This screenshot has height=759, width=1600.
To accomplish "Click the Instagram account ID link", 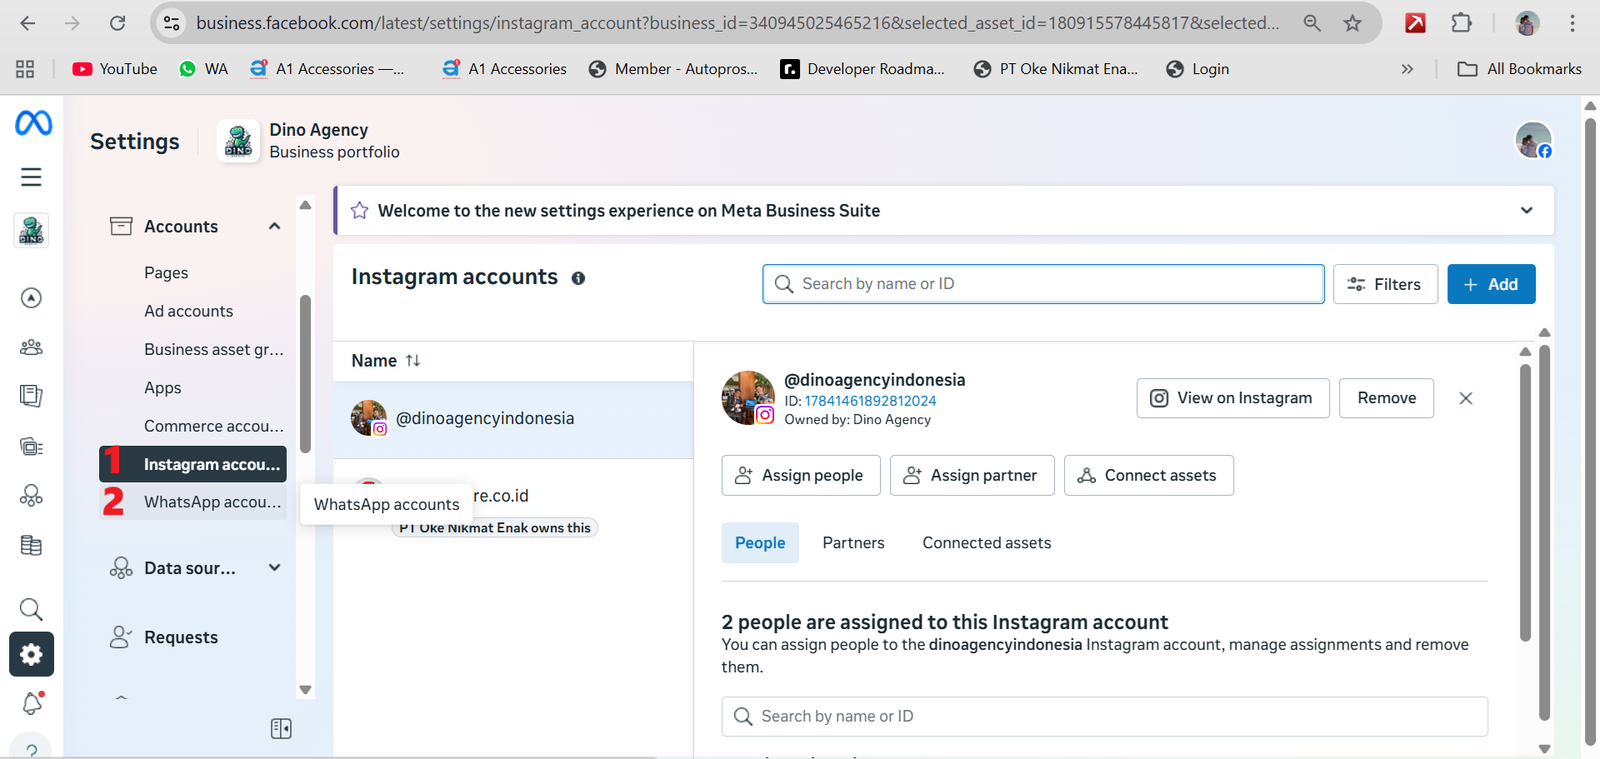I will (870, 401).
